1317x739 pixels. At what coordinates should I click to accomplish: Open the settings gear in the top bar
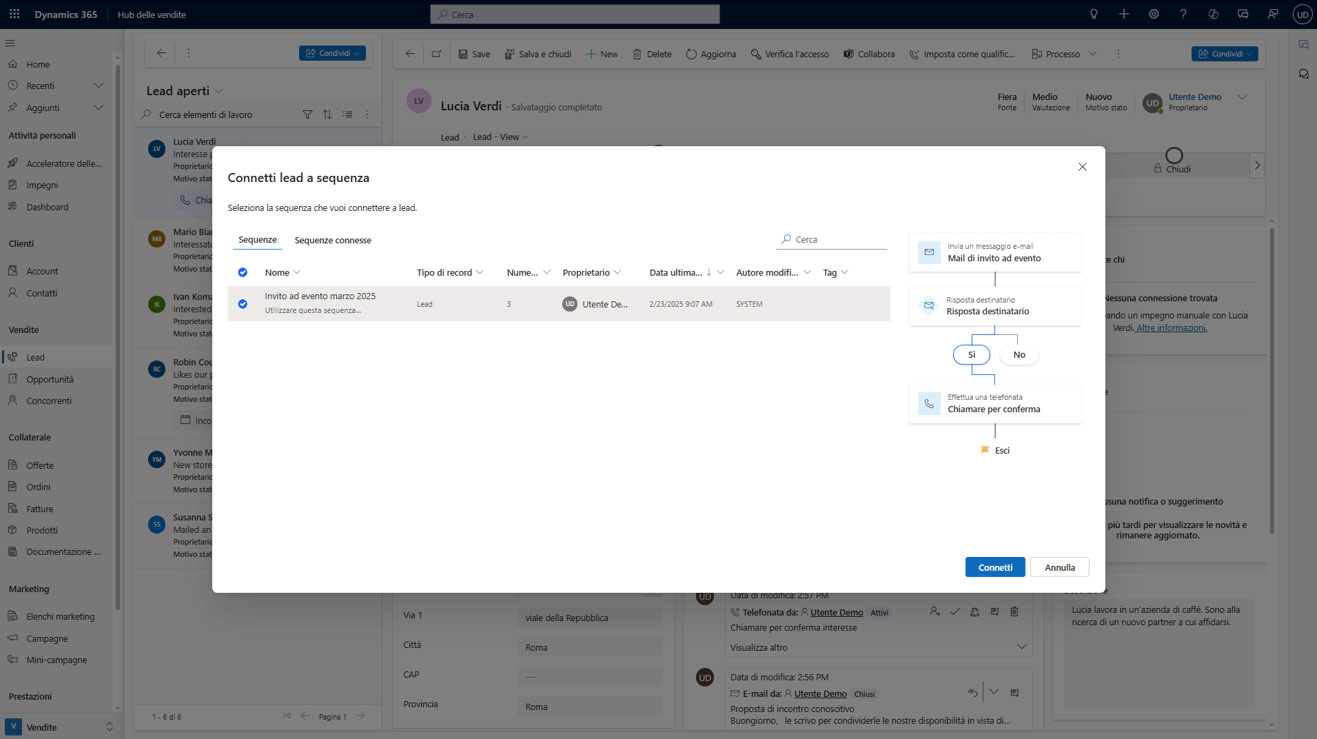1154,14
